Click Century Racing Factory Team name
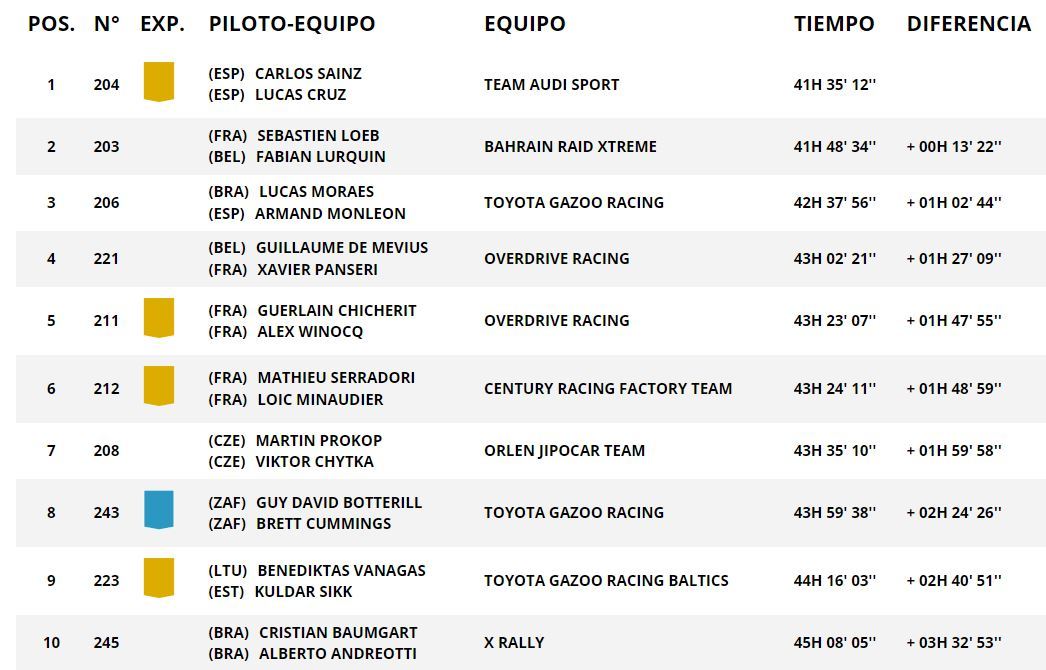Viewport: 1046px width, 670px height. click(607, 389)
